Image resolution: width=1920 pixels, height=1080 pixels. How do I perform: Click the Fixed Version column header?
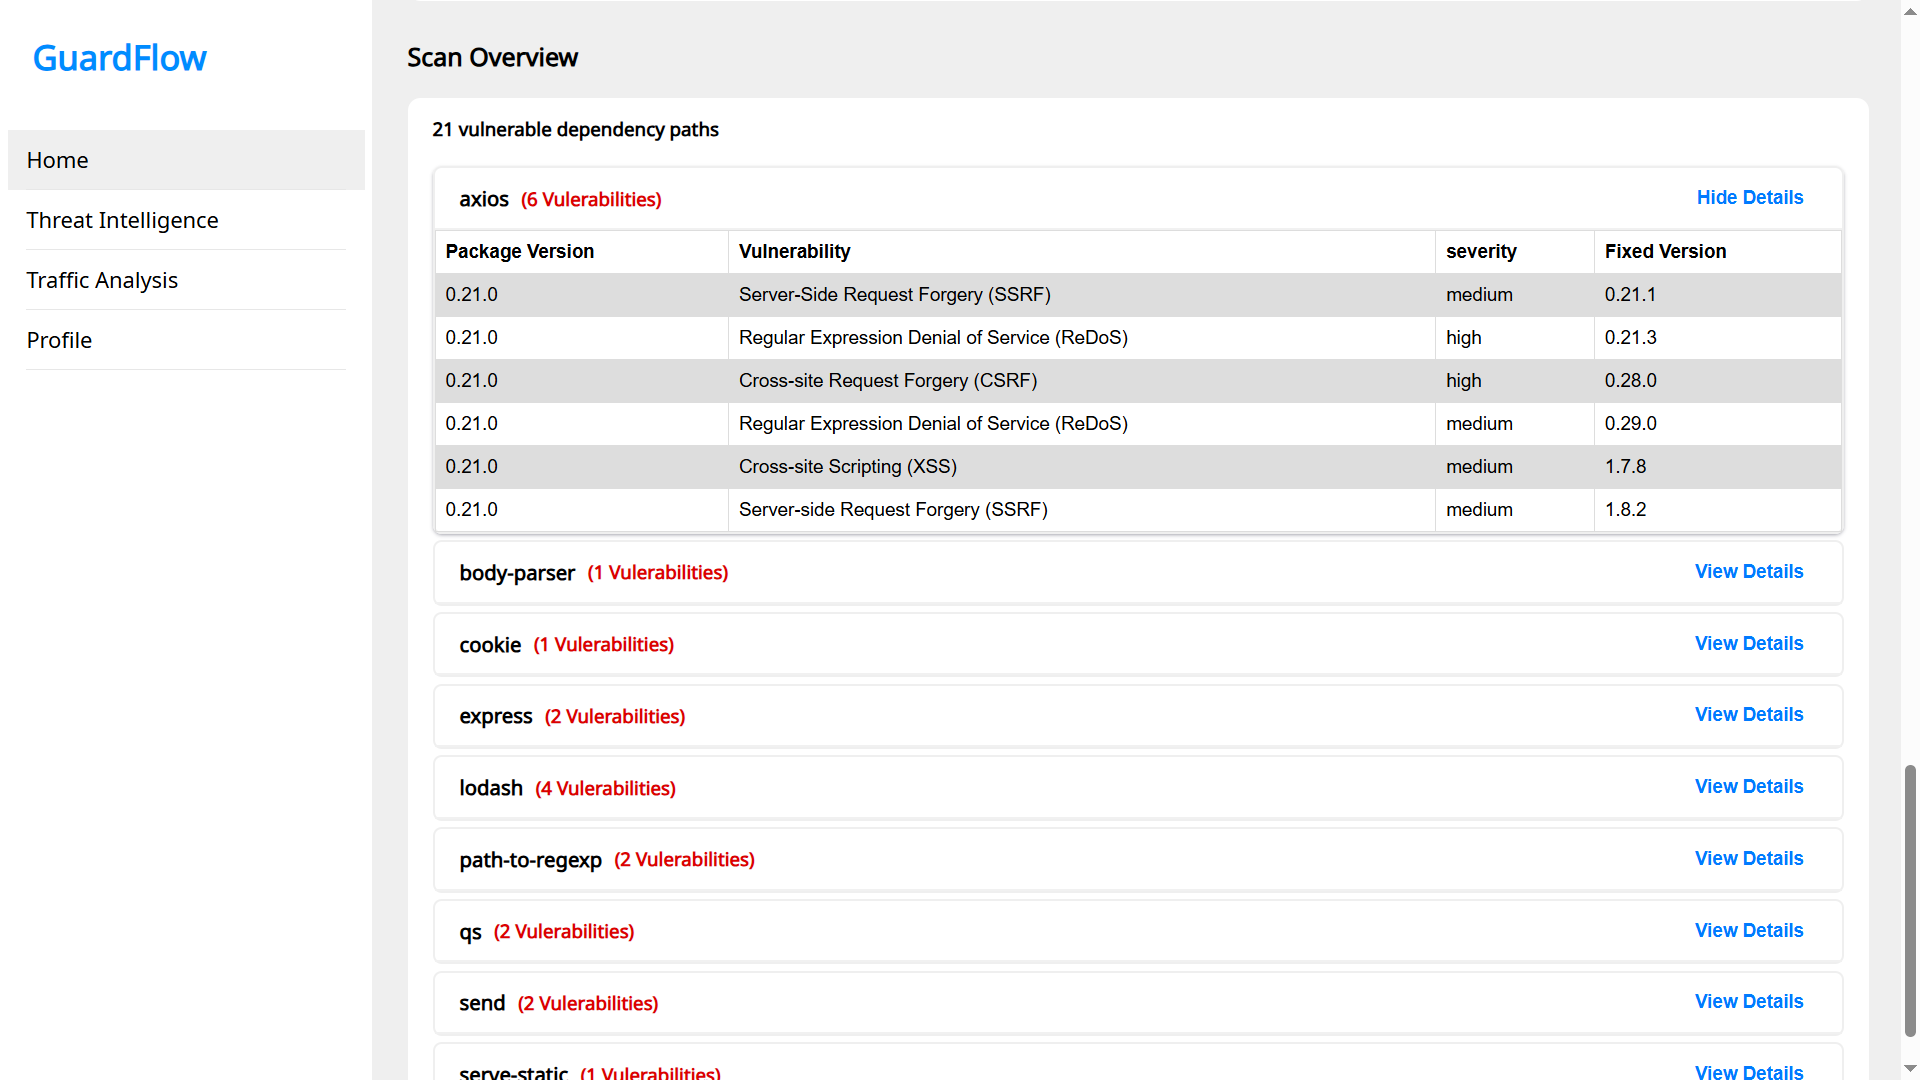coord(1665,251)
